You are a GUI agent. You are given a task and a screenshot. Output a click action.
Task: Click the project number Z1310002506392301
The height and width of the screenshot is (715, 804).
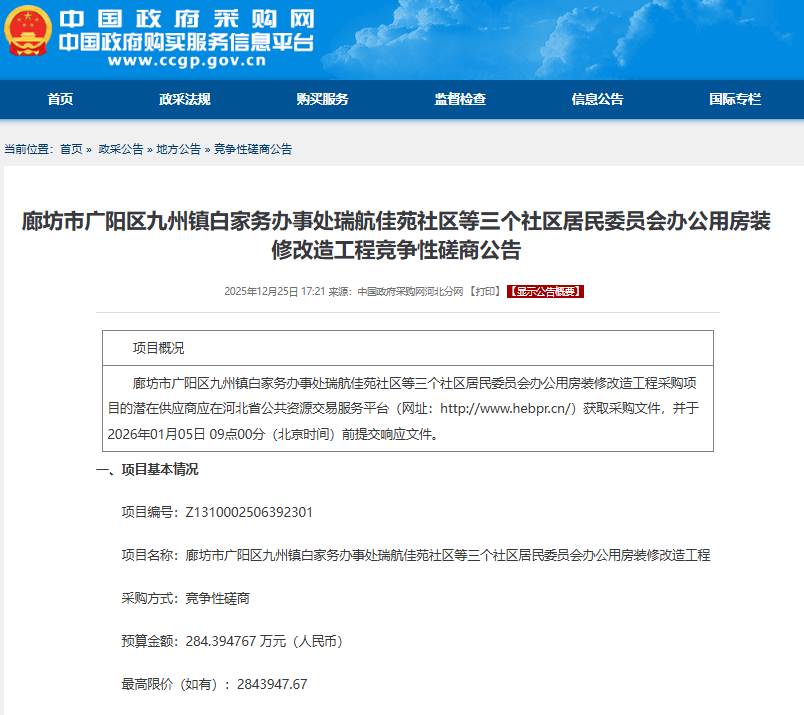point(249,512)
